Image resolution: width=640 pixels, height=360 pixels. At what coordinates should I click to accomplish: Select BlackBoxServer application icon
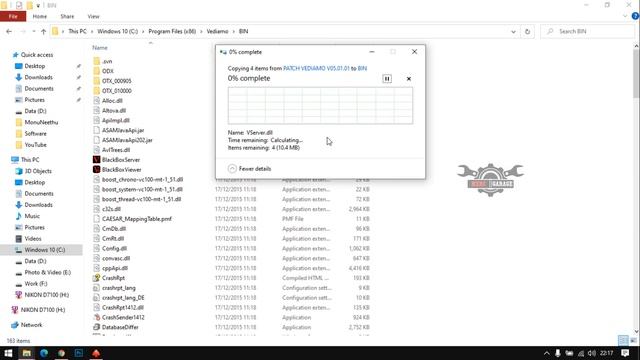pos(96,160)
